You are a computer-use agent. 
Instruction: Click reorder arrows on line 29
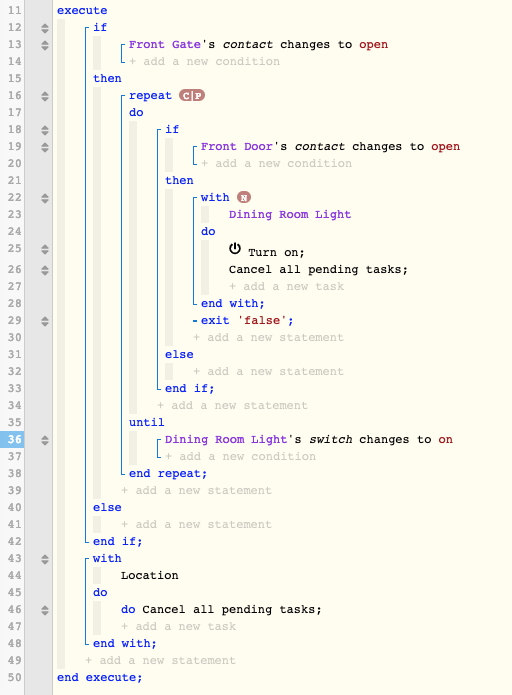click(x=45, y=321)
